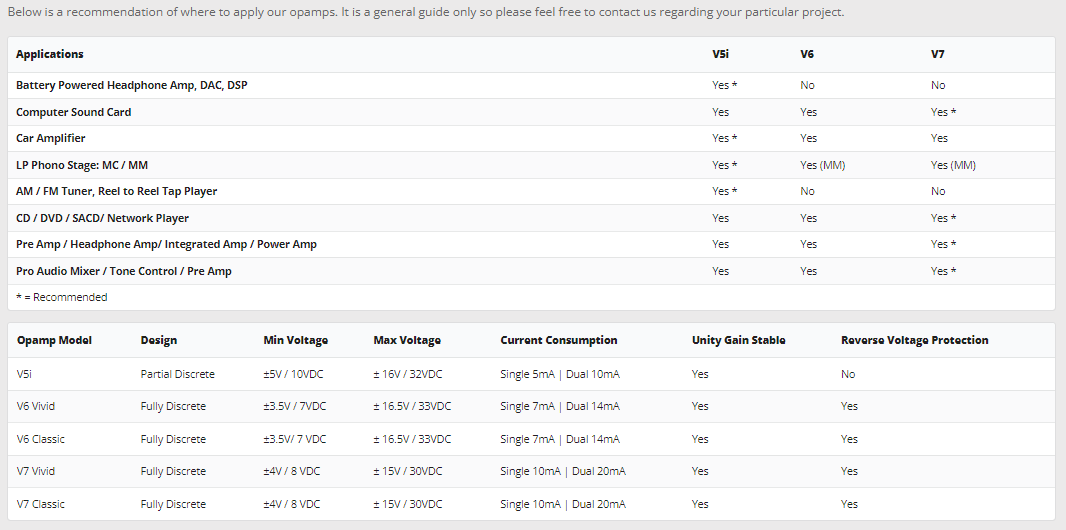Click the Computer Sound Card row label
Image resolution: width=1066 pixels, height=530 pixels.
pyautogui.click(x=73, y=112)
